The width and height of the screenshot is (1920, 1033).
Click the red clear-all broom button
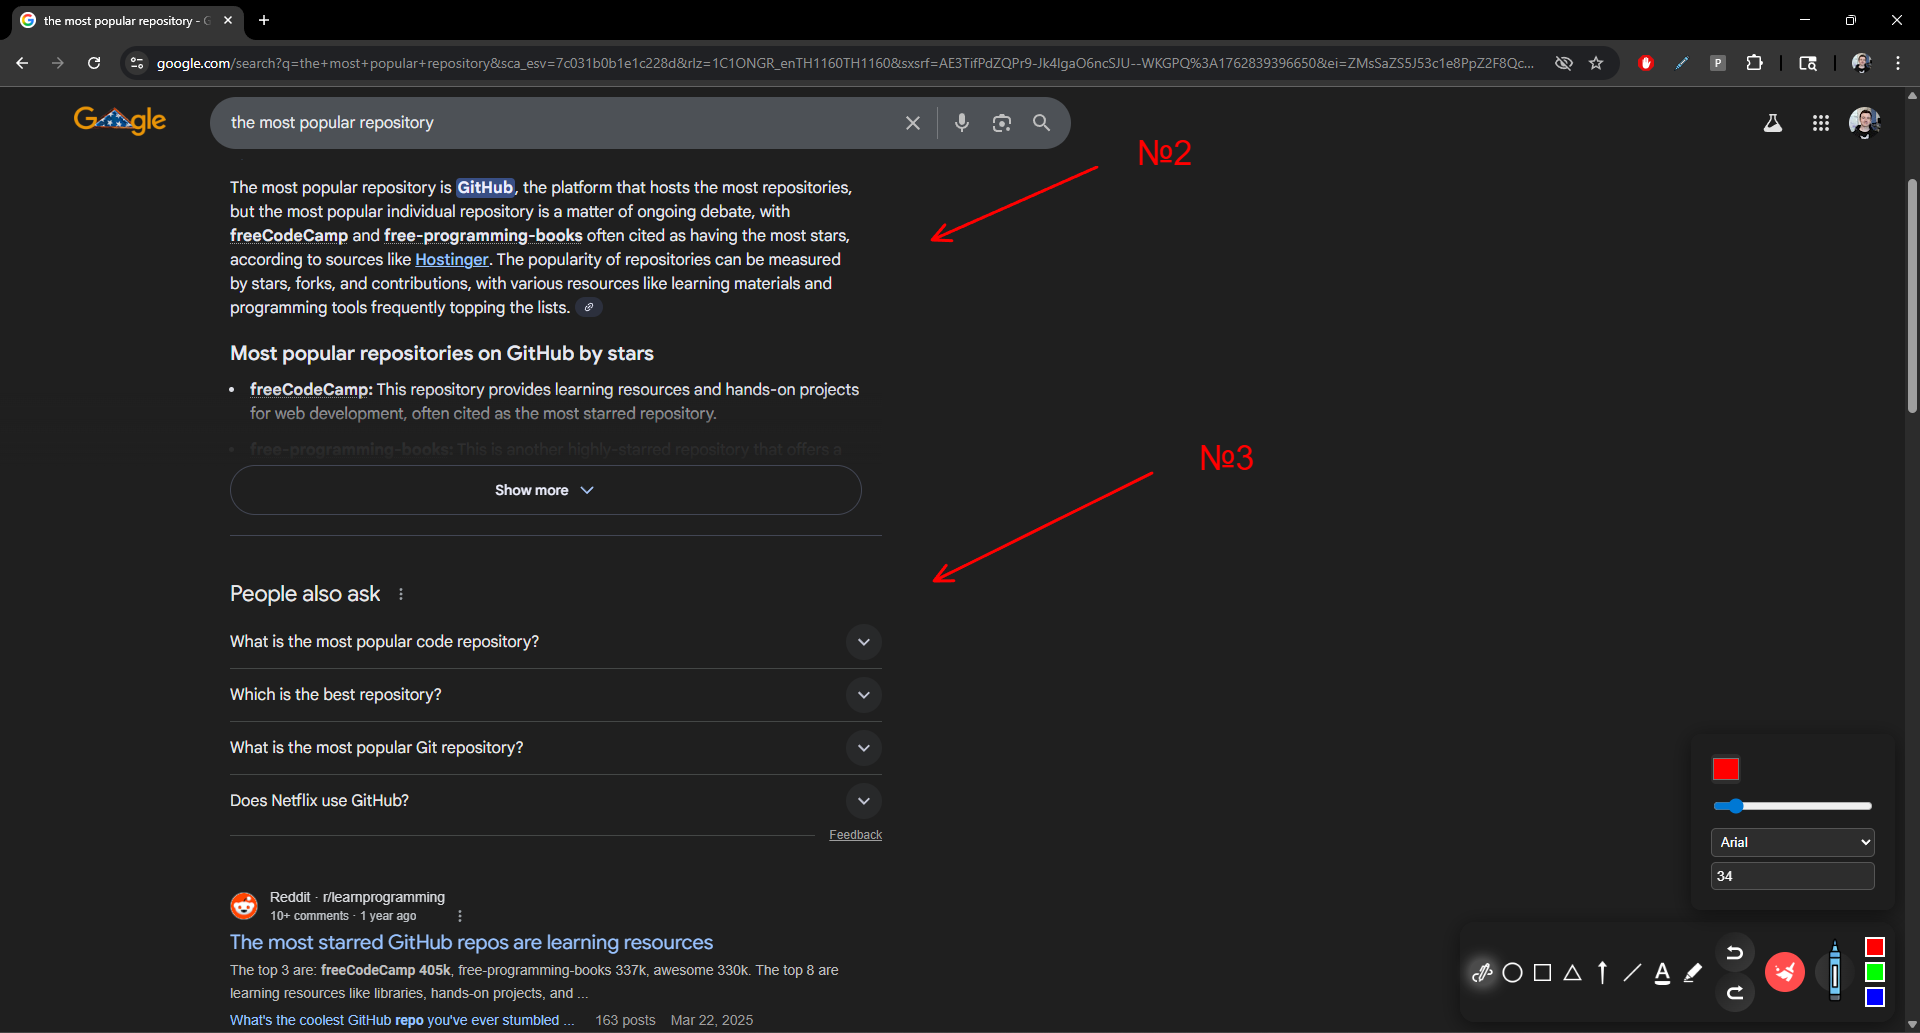1785,971
